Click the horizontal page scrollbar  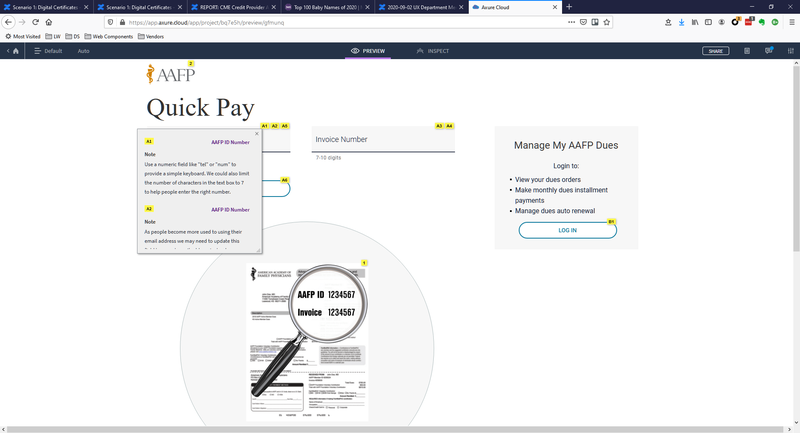[x=395, y=429]
